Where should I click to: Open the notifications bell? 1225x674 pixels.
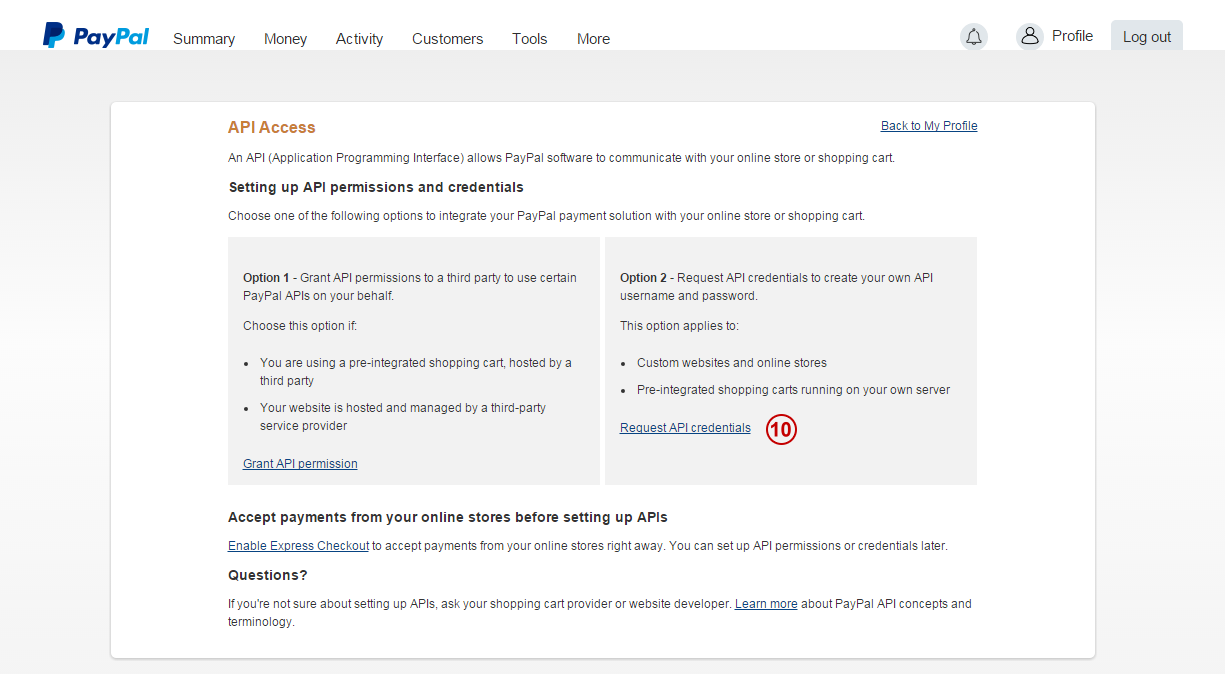coord(973,37)
